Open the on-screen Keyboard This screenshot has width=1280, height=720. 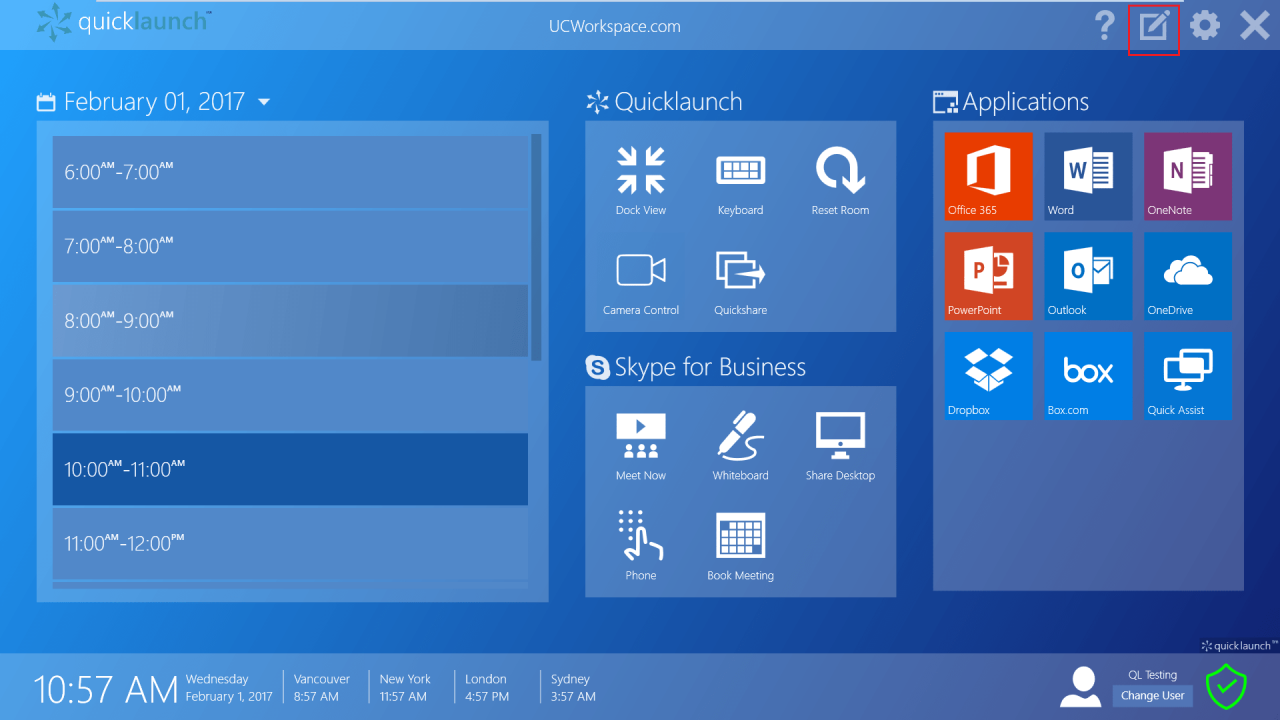[741, 181]
